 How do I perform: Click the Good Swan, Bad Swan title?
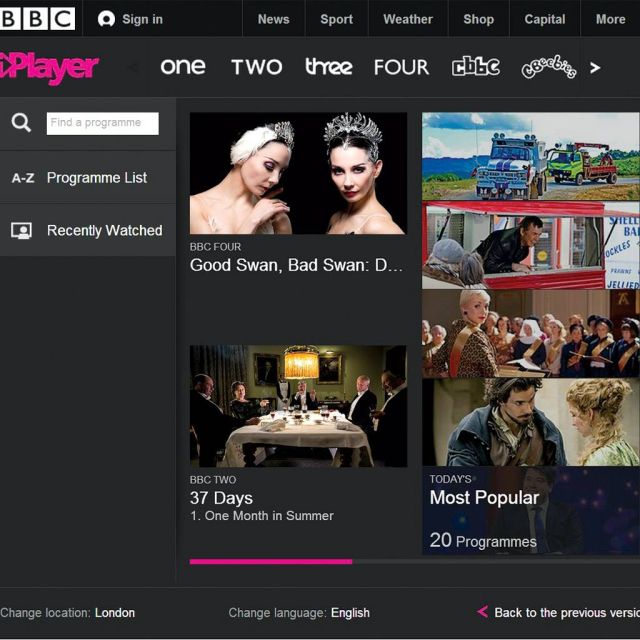pos(296,265)
